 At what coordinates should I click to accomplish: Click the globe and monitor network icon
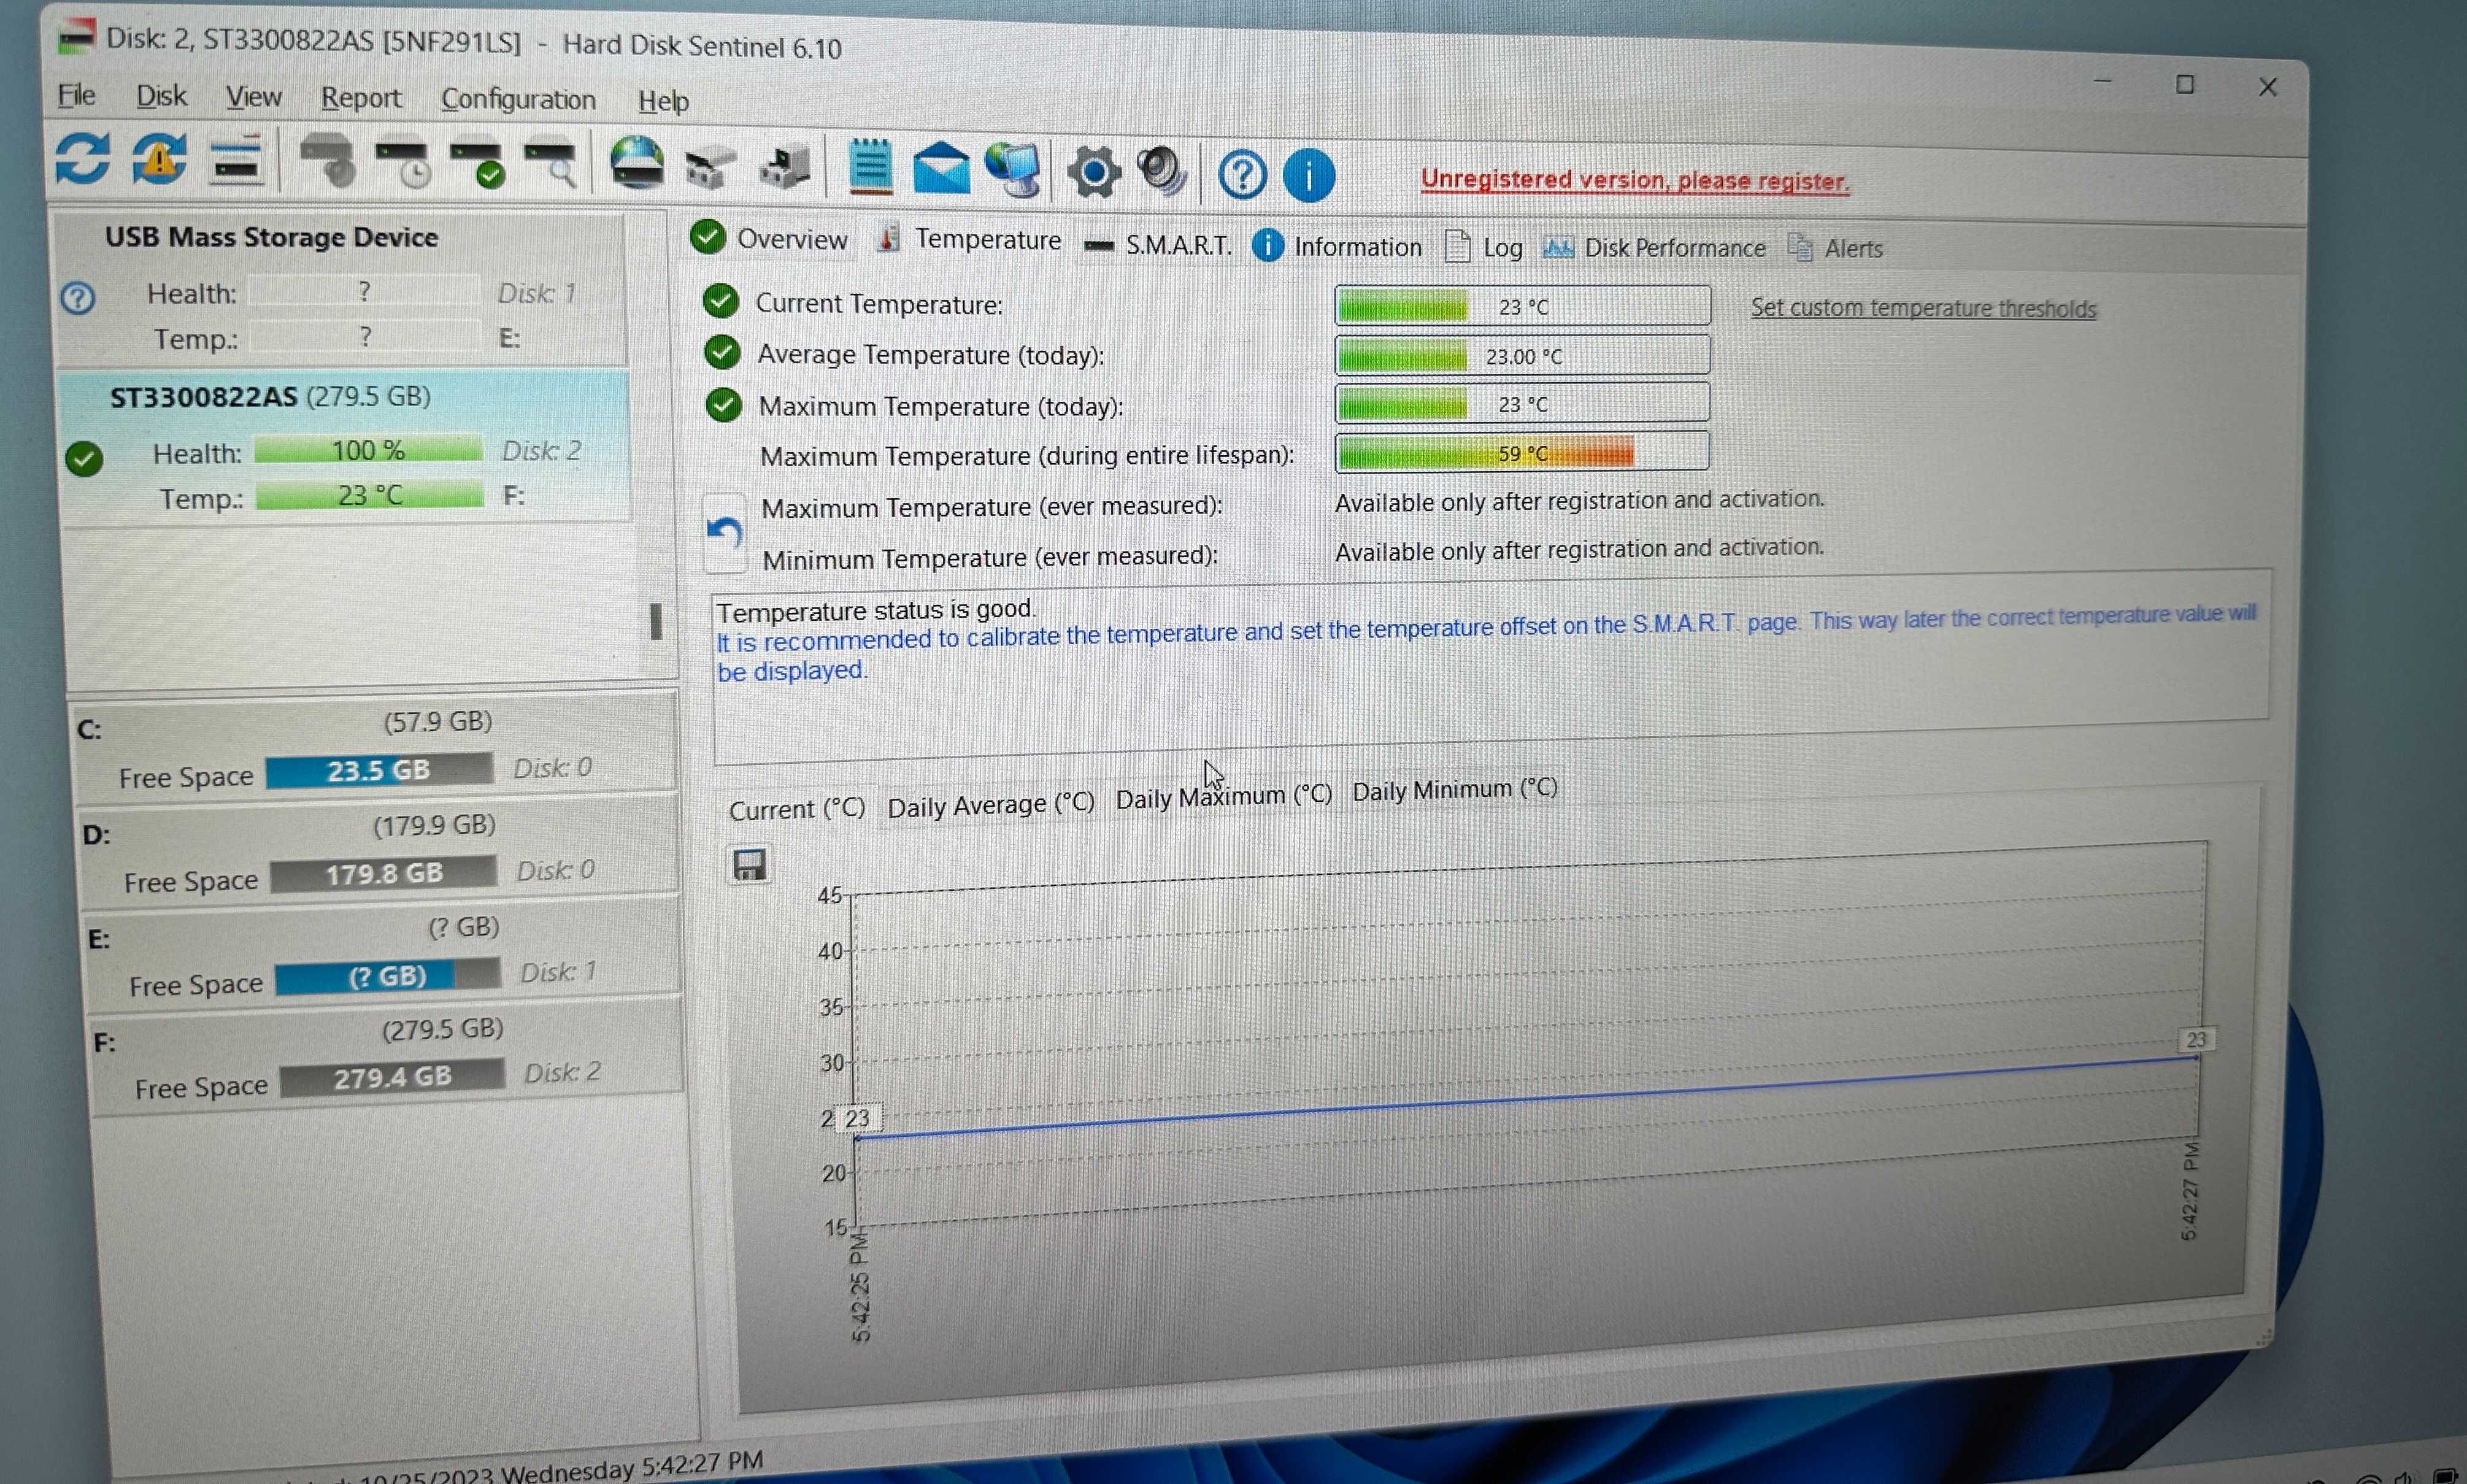click(x=1012, y=169)
